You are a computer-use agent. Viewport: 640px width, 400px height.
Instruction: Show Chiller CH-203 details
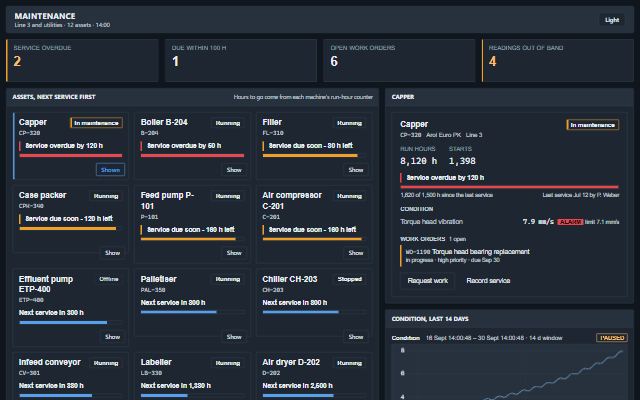point(356,337)
